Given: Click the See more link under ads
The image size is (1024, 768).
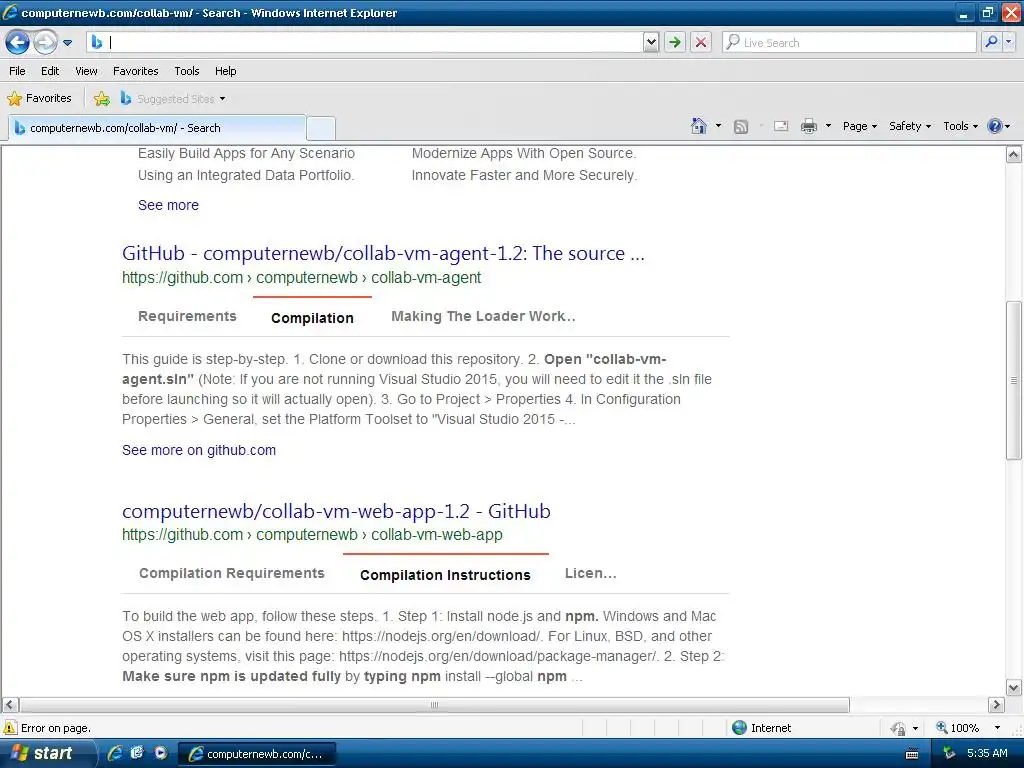Looking at the screenshot, I should click(168, 205).
